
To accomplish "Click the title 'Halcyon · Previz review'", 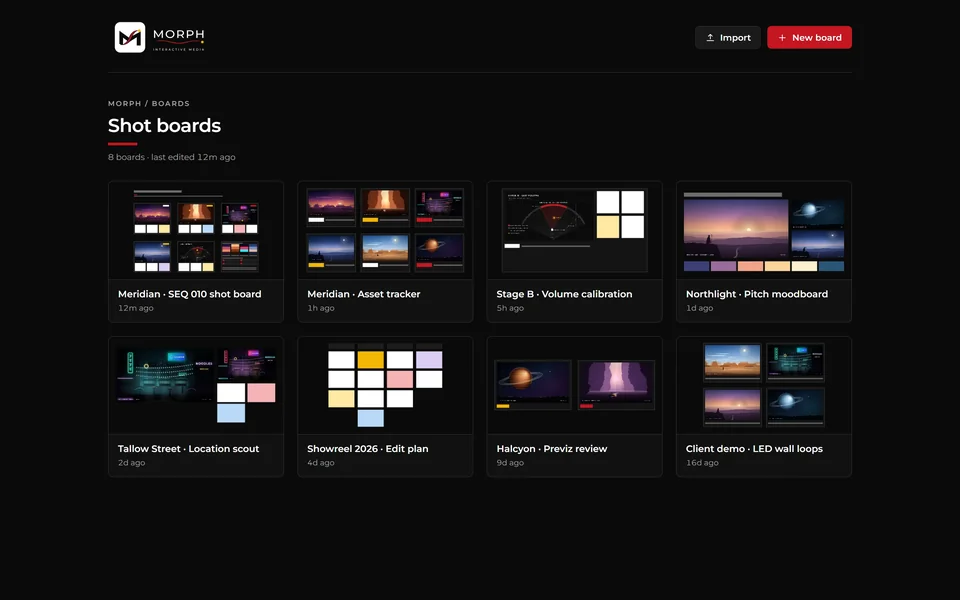I will (552, 449).
